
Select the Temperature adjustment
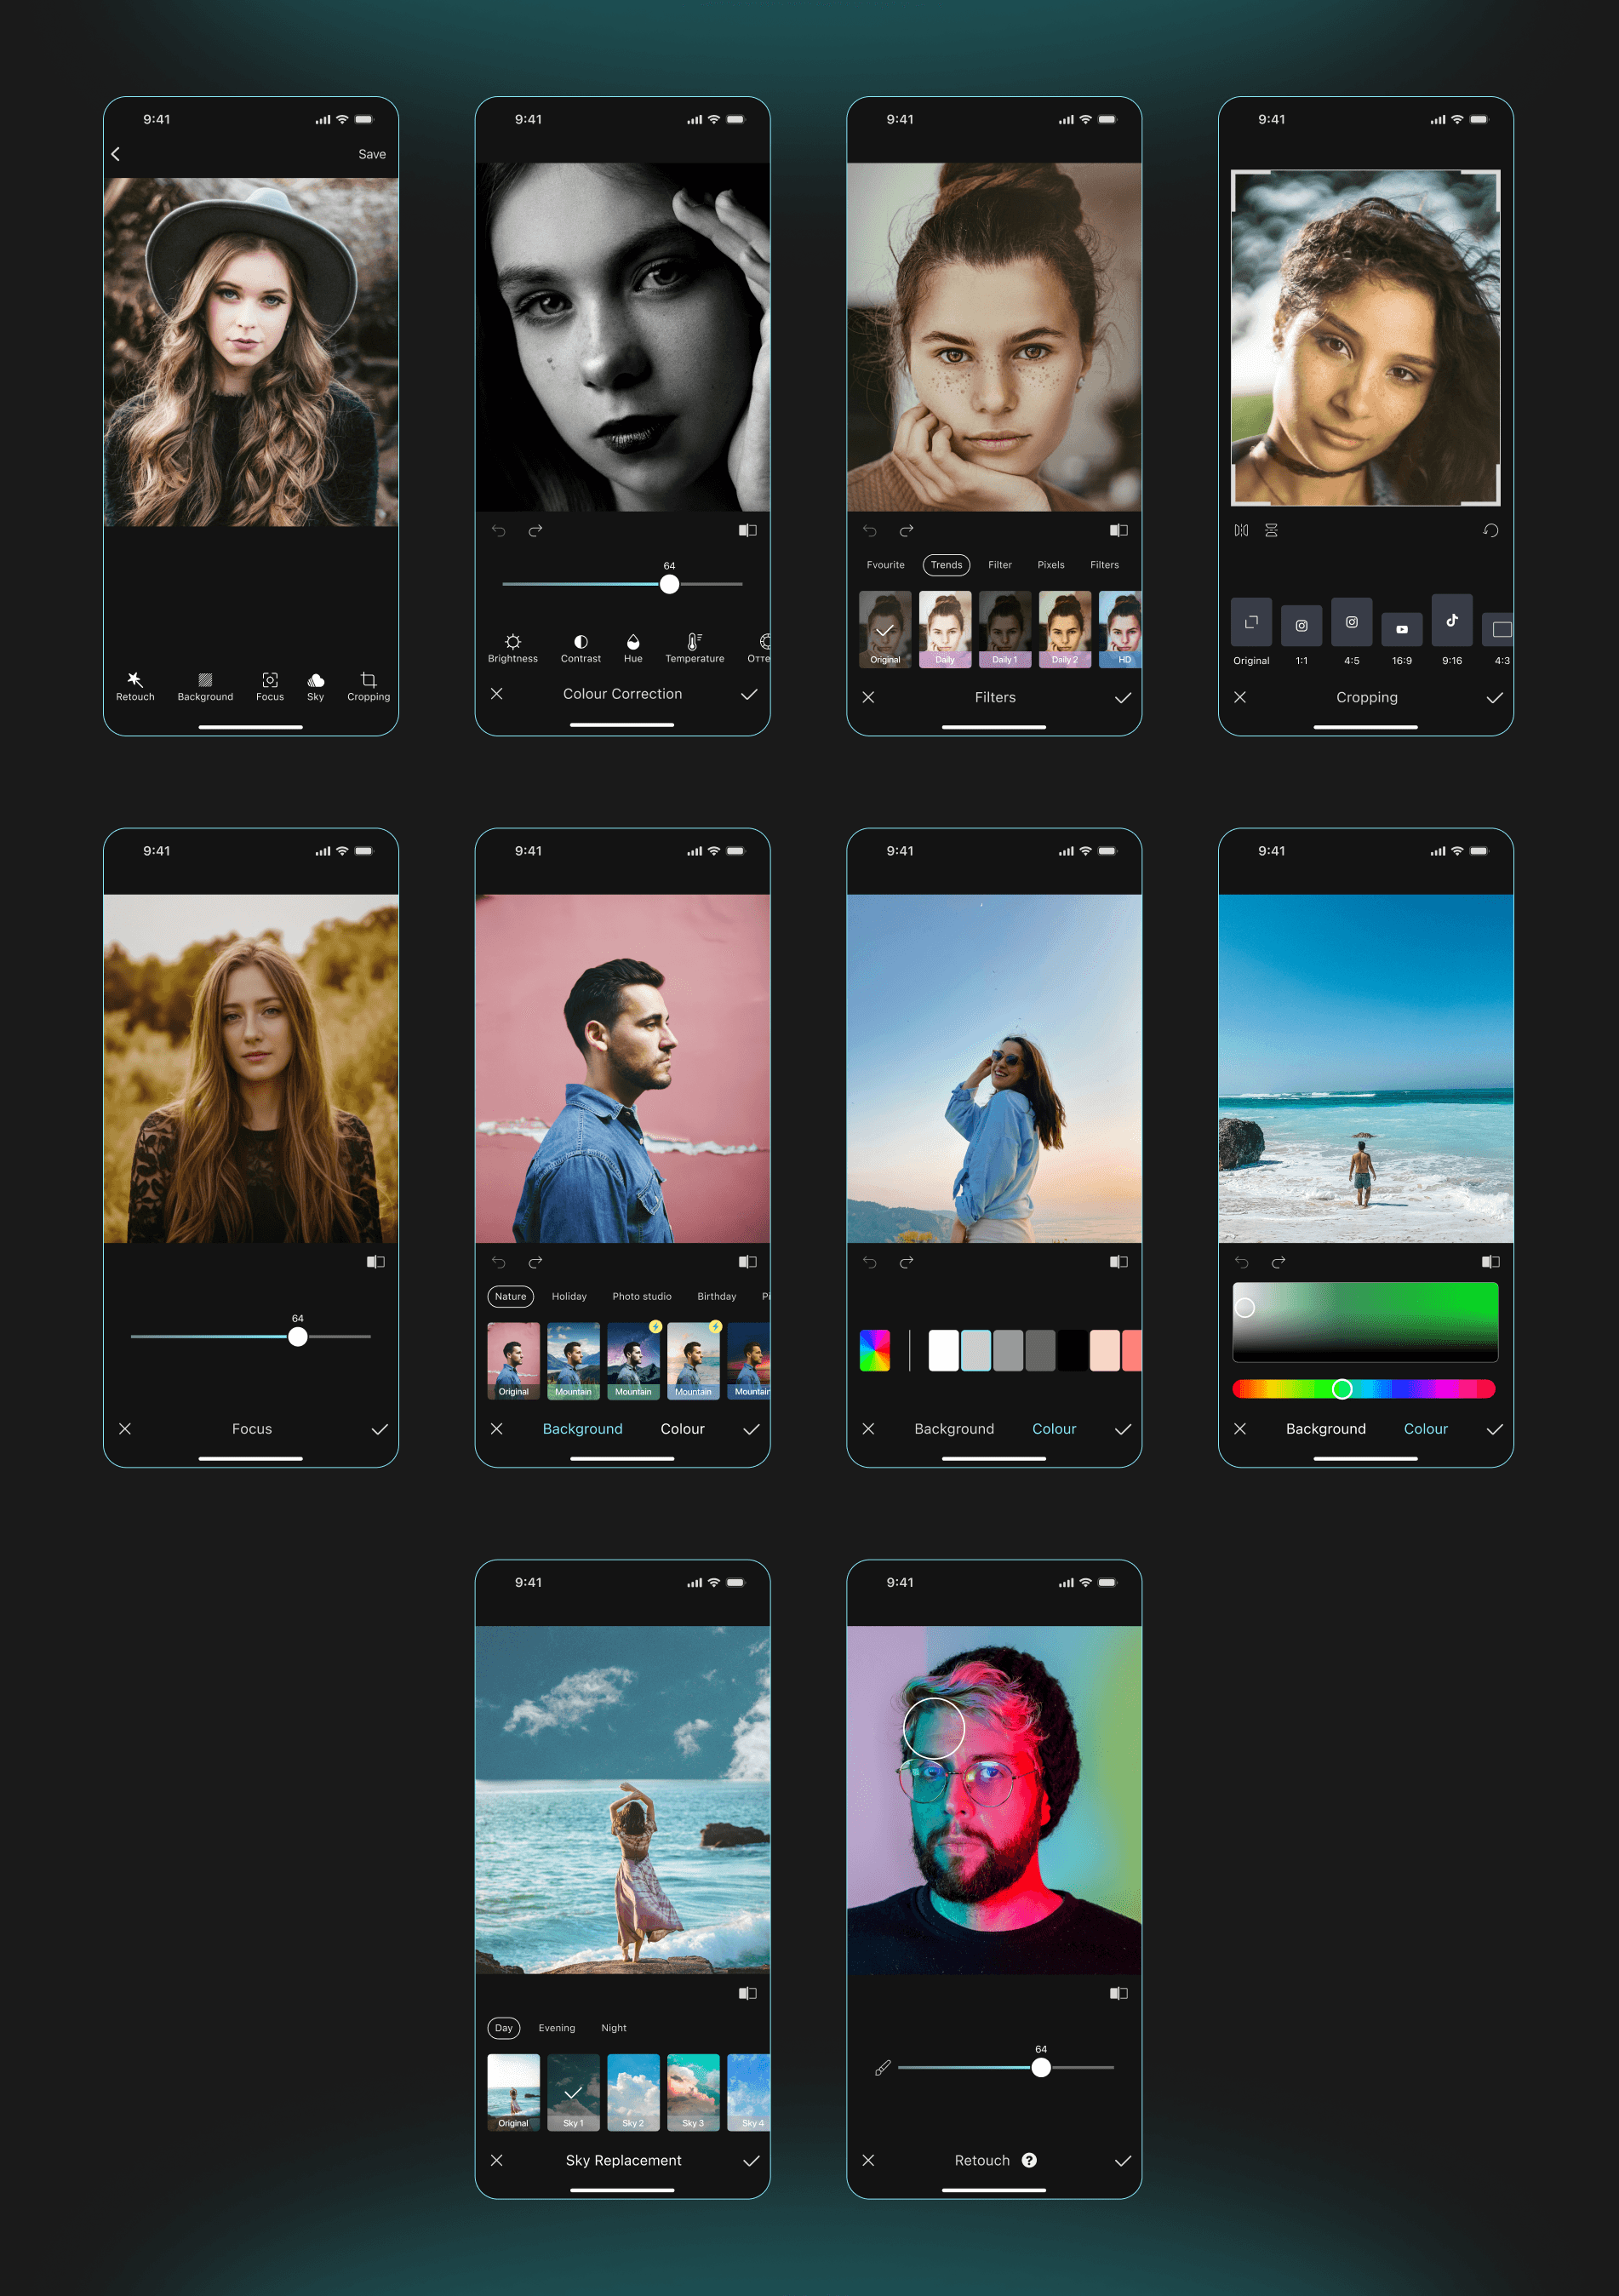click(x=695, y=648)
